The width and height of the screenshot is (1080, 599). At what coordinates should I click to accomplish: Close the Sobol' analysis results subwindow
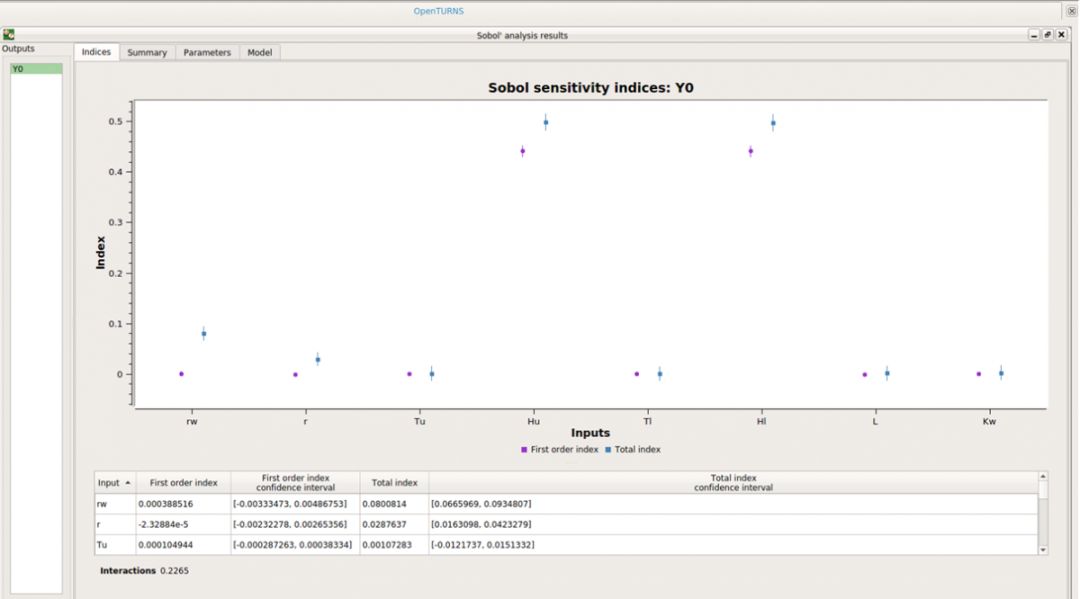(x=1061, y=34)
